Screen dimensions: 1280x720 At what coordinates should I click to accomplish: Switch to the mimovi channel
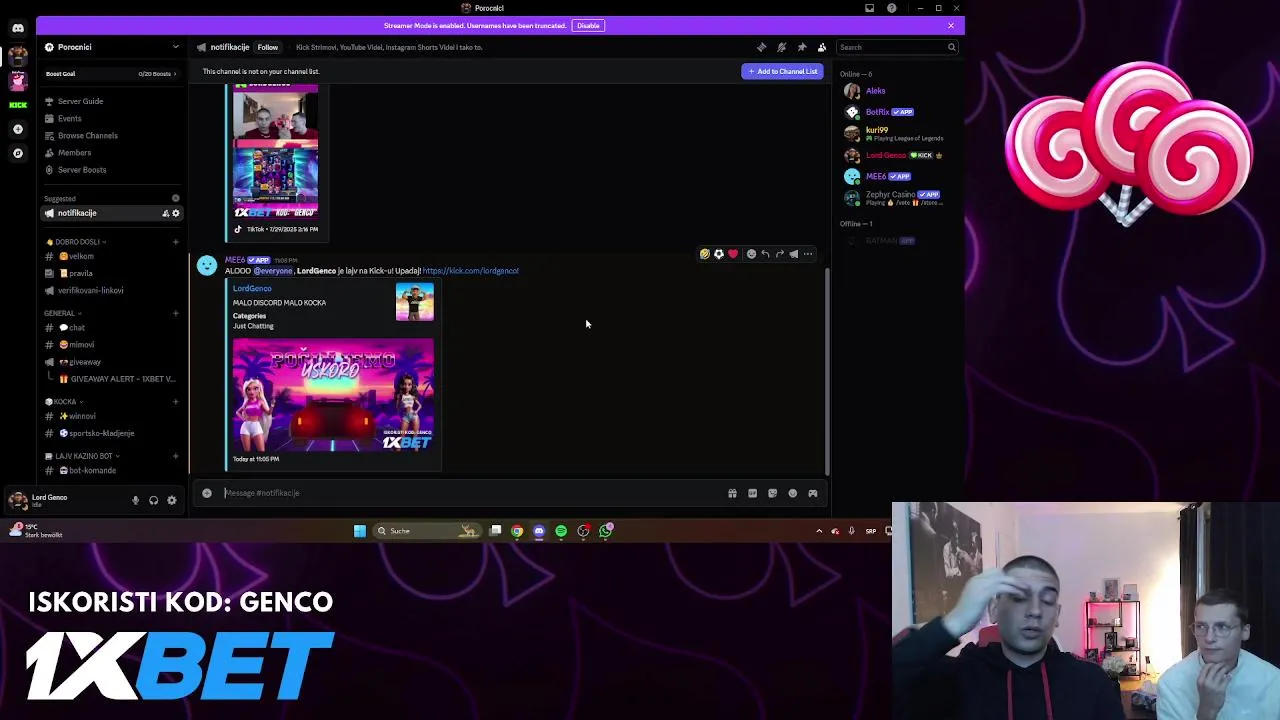110,344
